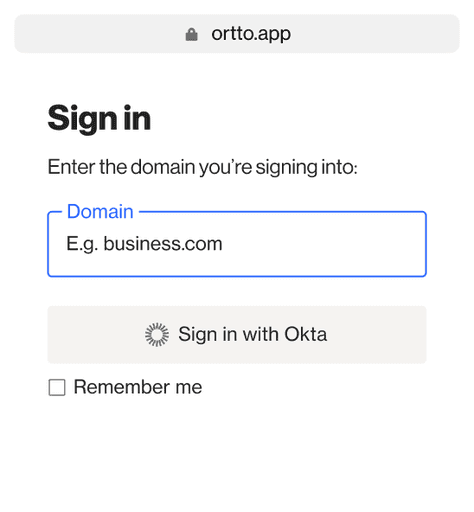Click empty left area of the Okta button
The width and height of the screenshot is (474, 512).
pos(95,335)
